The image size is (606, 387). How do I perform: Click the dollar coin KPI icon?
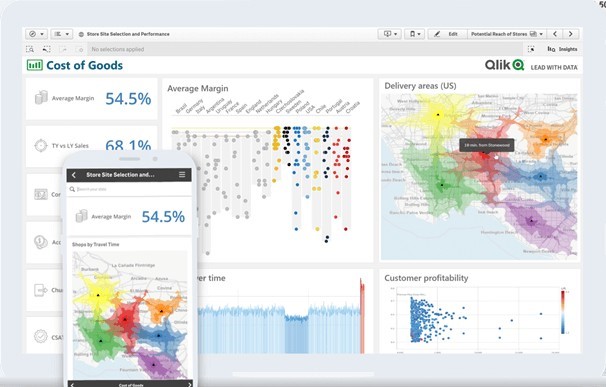41,242
